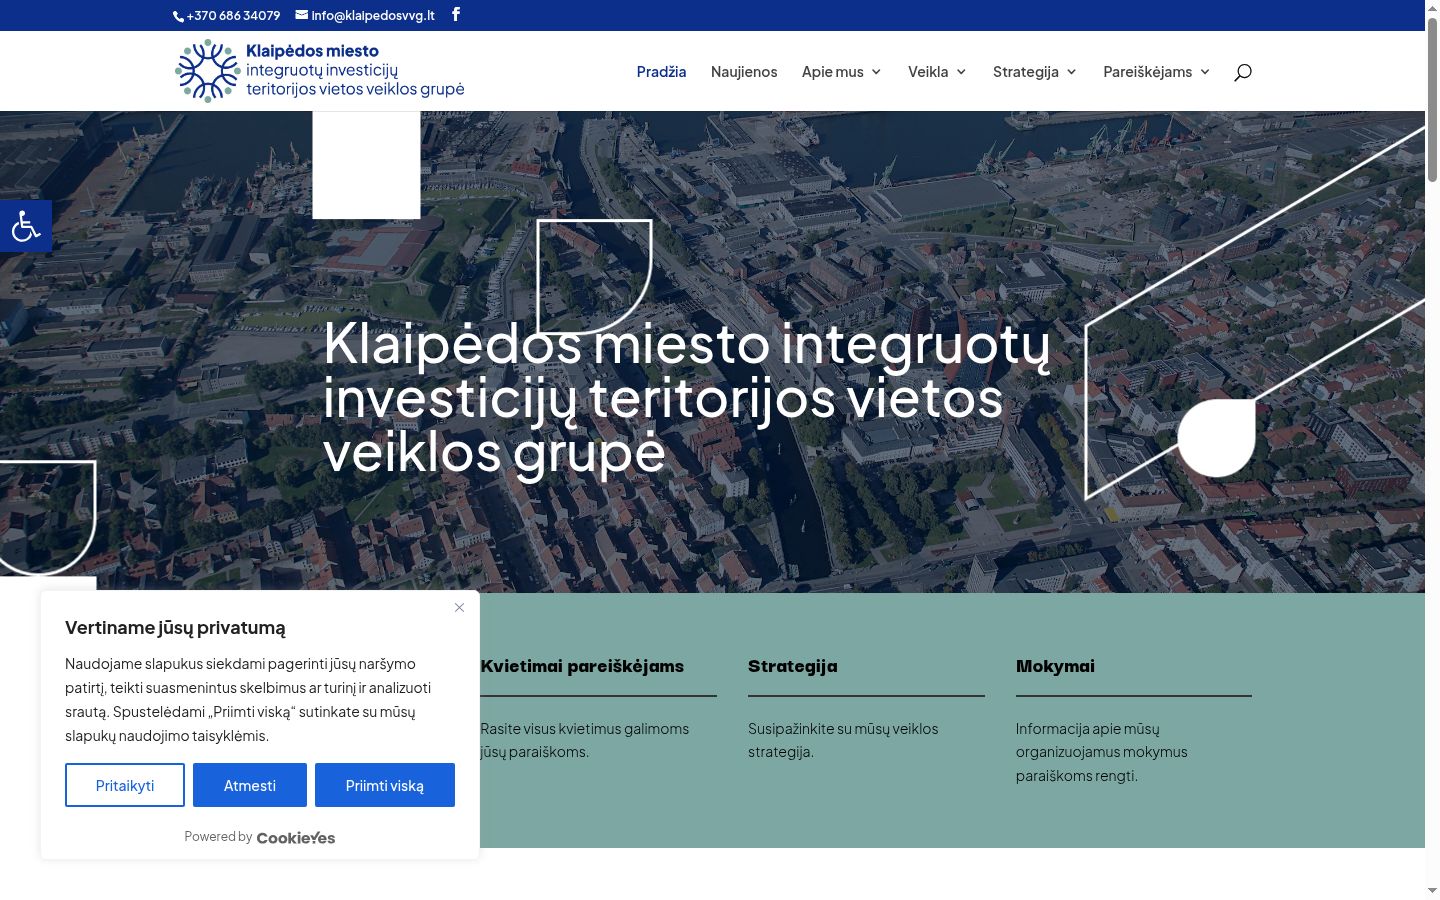Call phone number +370 686 34079
The image size is (1440, 900).
coord(233,16)
